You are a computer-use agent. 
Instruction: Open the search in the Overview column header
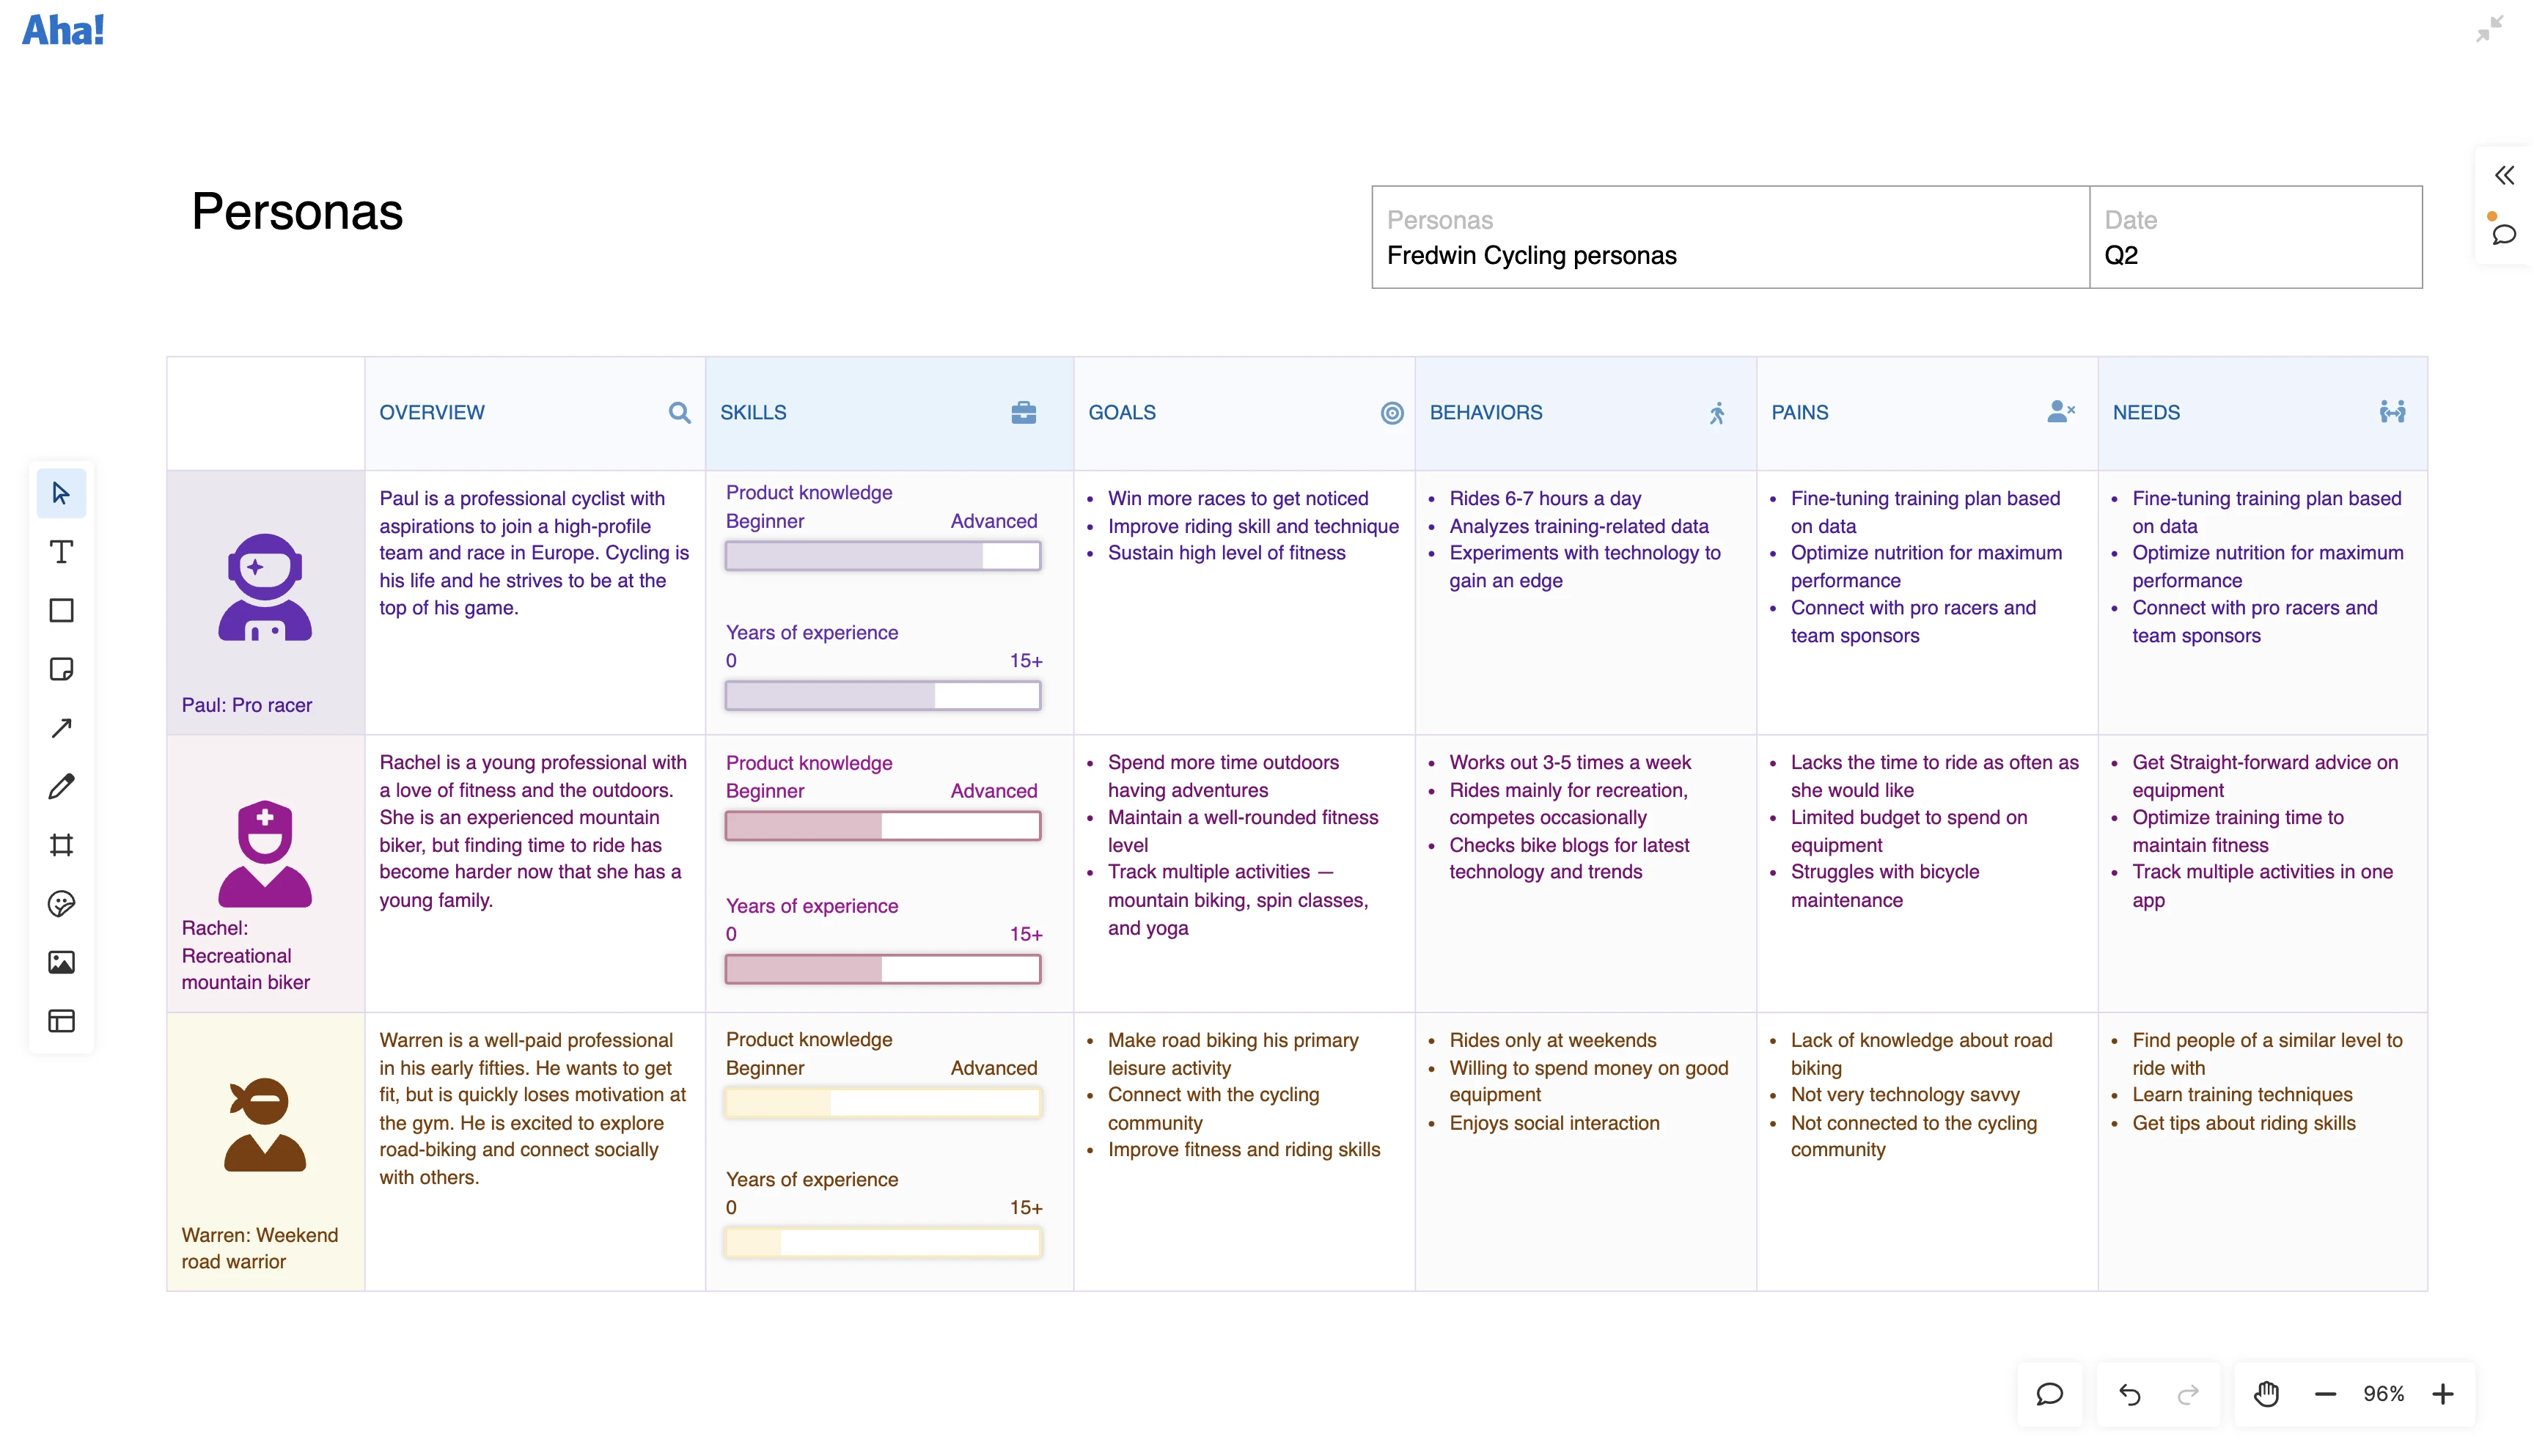click(x=680, y=412)
